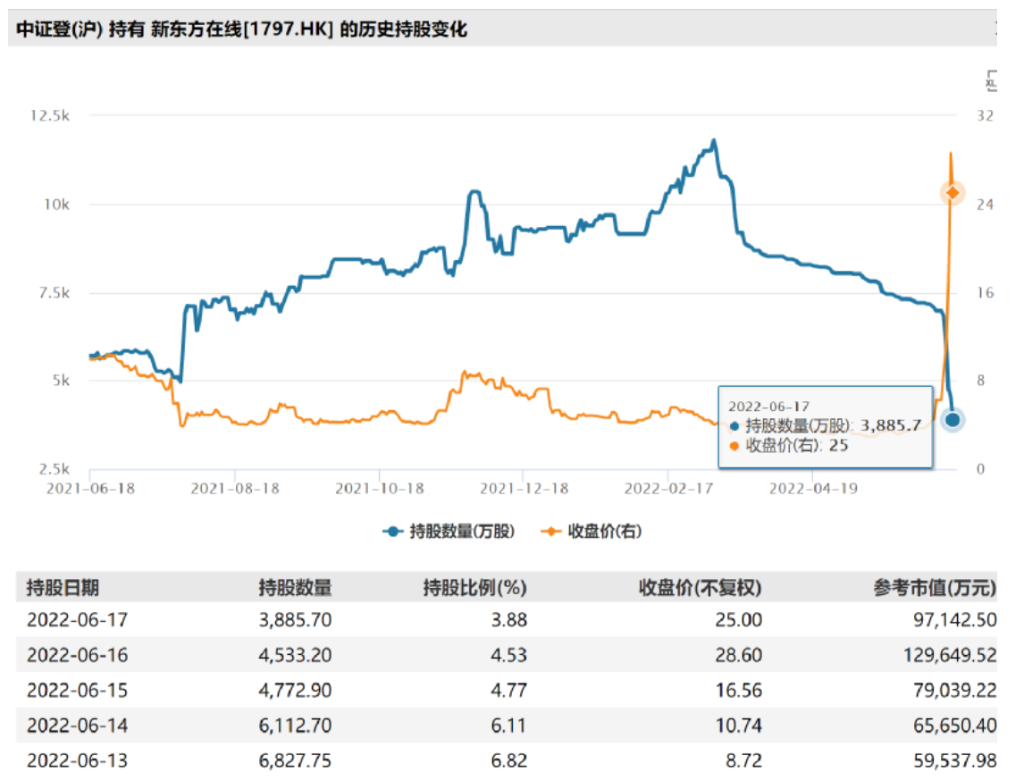Click the holdings value 4,772.90

[295, 690]
